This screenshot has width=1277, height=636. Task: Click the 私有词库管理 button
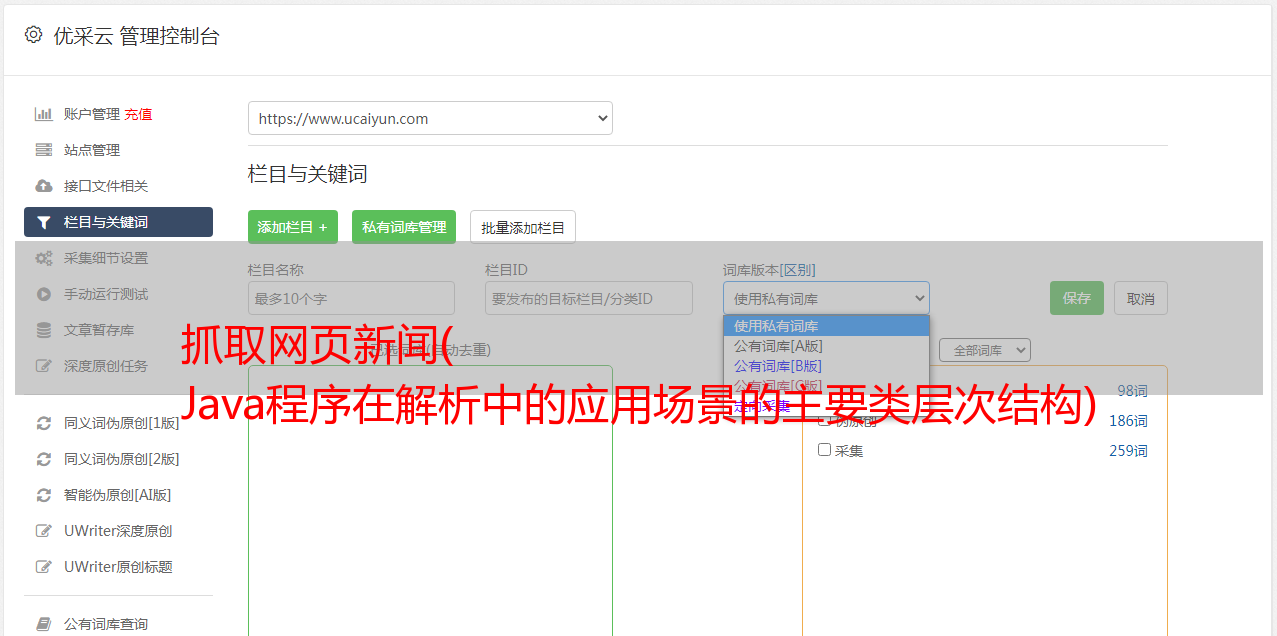point(404,227)
